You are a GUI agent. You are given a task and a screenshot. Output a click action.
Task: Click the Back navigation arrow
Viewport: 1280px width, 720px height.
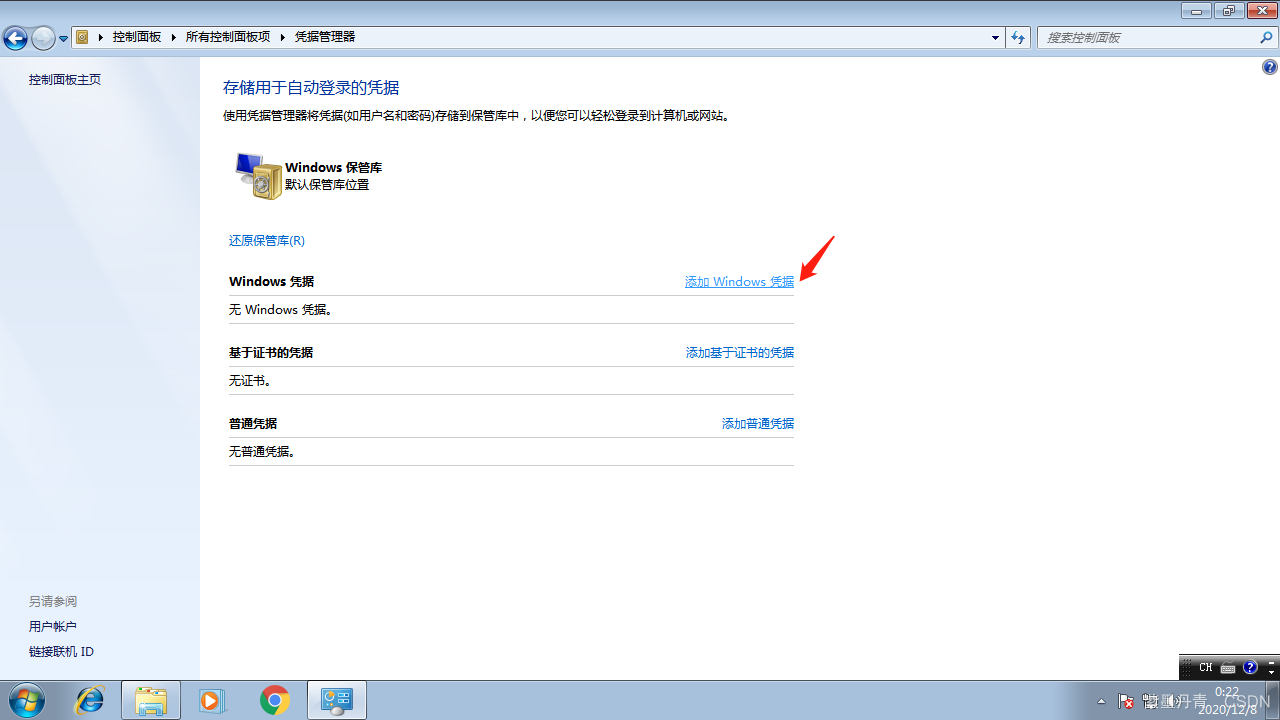15,39
